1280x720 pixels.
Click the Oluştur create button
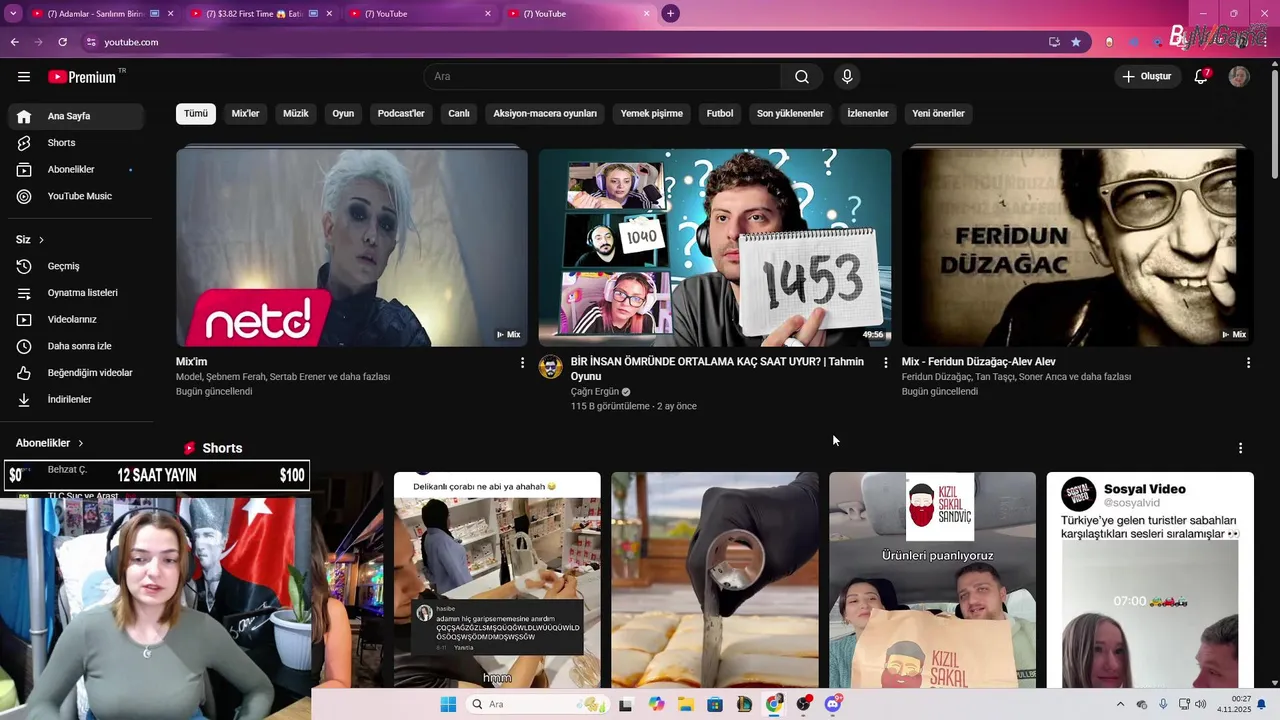[x=1146, y=77]
